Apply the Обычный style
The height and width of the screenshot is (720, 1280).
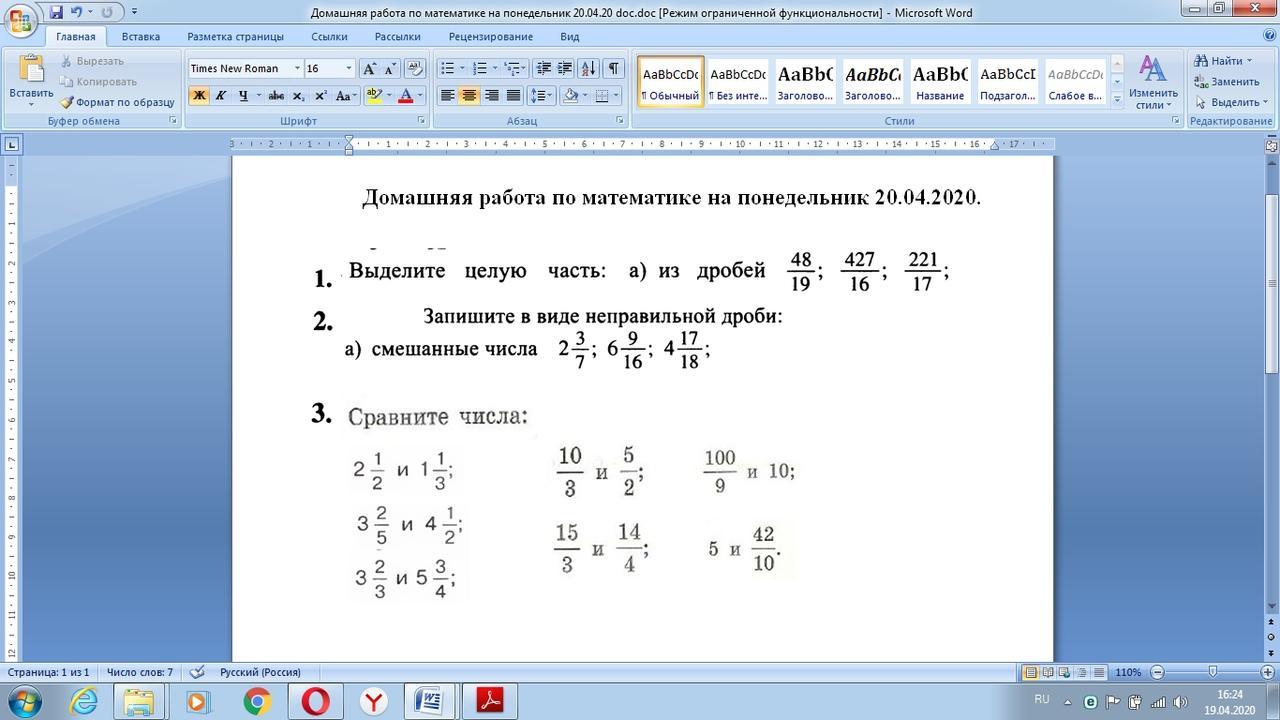(671, 81)
